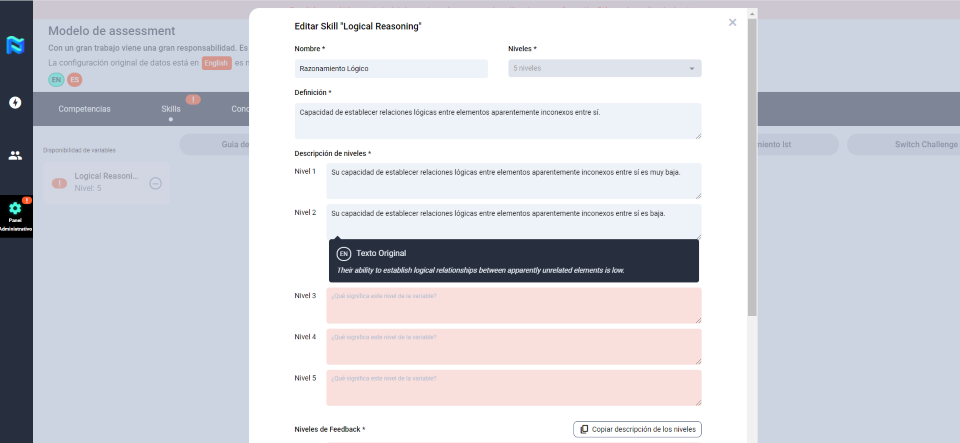Viewport: 960px width, 443px height.
Task: Click the Nombre input field
Action: tap(391, 69)
